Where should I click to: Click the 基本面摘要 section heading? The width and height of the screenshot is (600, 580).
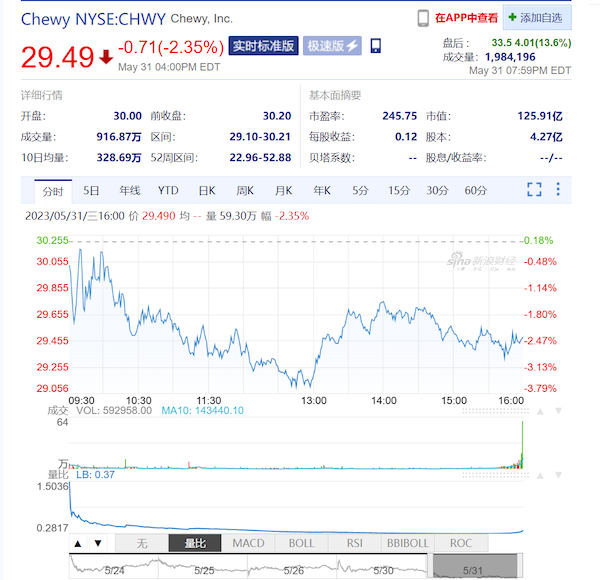point(335,95)
